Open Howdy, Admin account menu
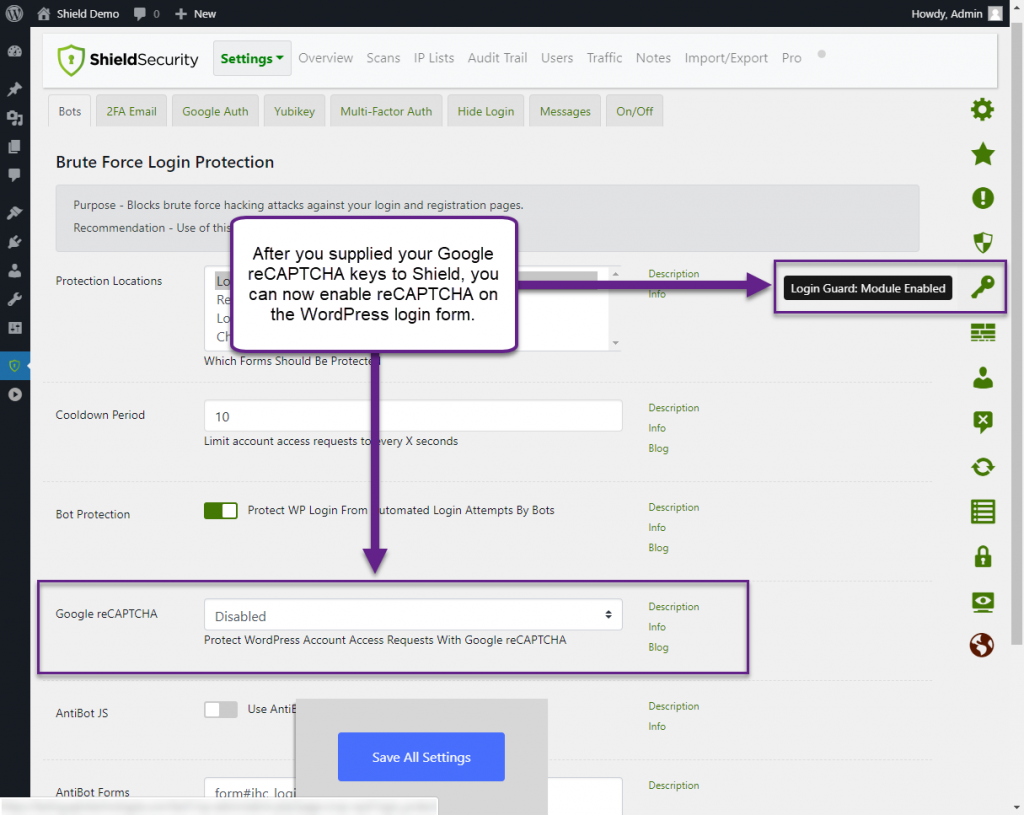The width and height of the screenshot is (1024, 815). pos(956,14)
